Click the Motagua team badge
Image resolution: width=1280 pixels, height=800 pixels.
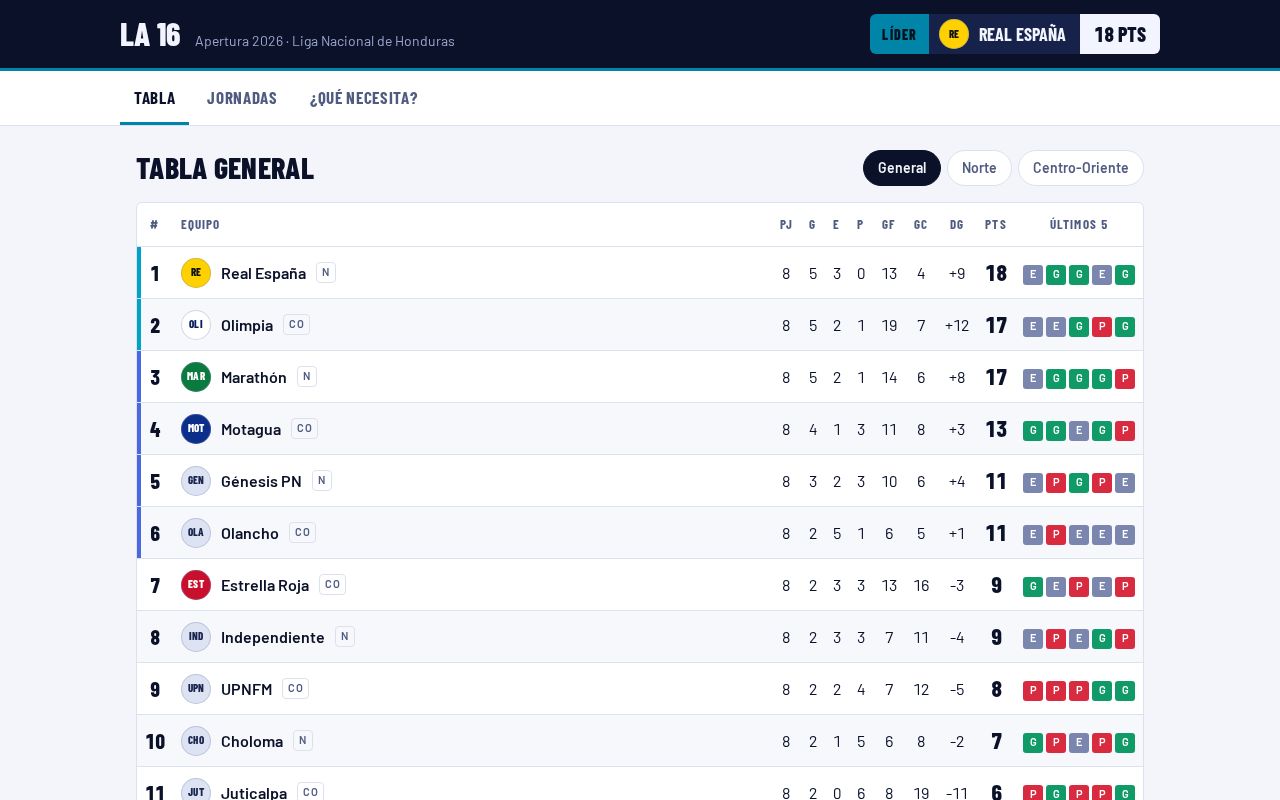[x=196, y=429]
